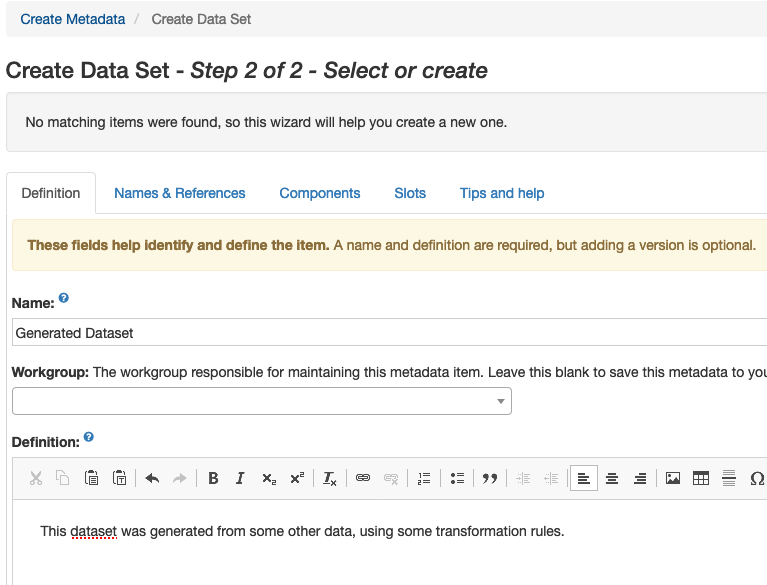Insert a numbered list
Screen dimensions: 767x585
[424, 479]
